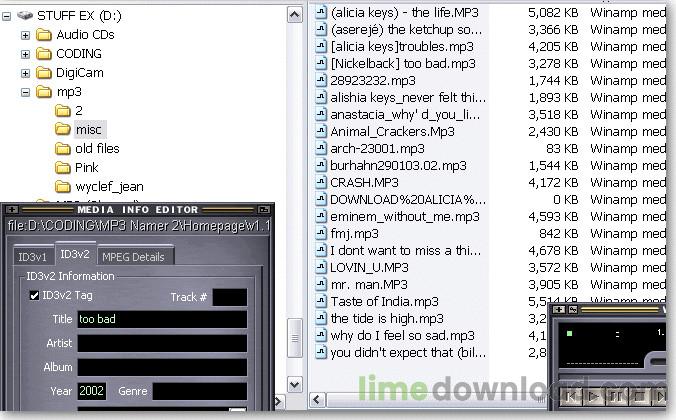Screen dimensions: 676x420
Task: Select file 'eminem_without_me.mp3'
Action: 404,216
